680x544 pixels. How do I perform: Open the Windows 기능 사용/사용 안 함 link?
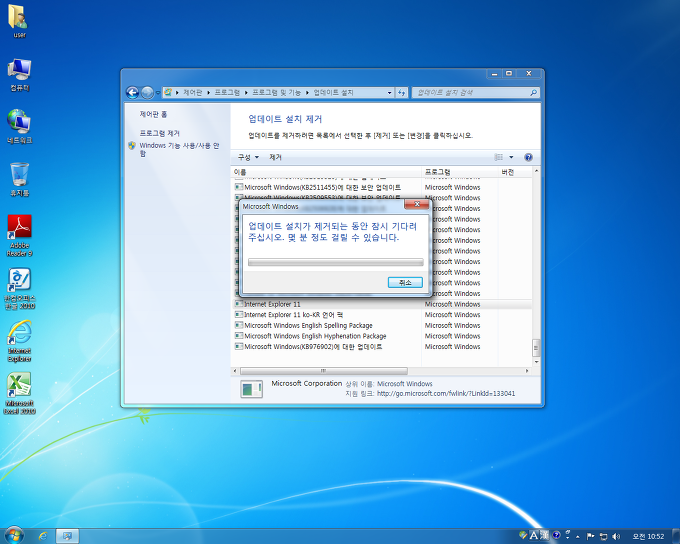pyautogui.click(x=179, y=149)
